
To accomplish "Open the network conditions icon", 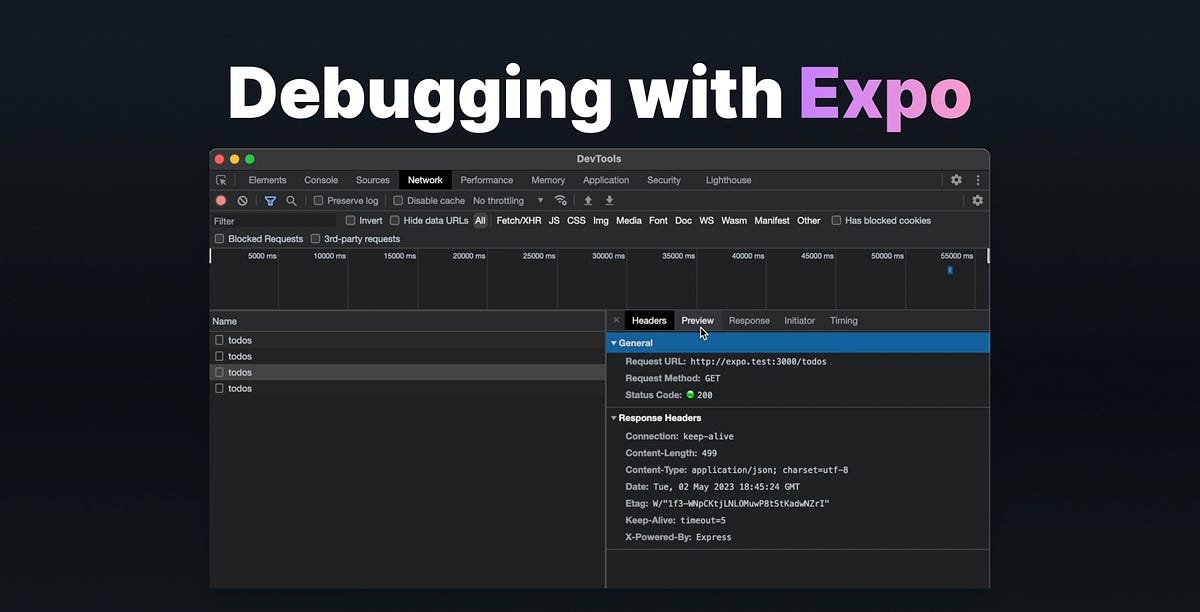I will point(560,200).
